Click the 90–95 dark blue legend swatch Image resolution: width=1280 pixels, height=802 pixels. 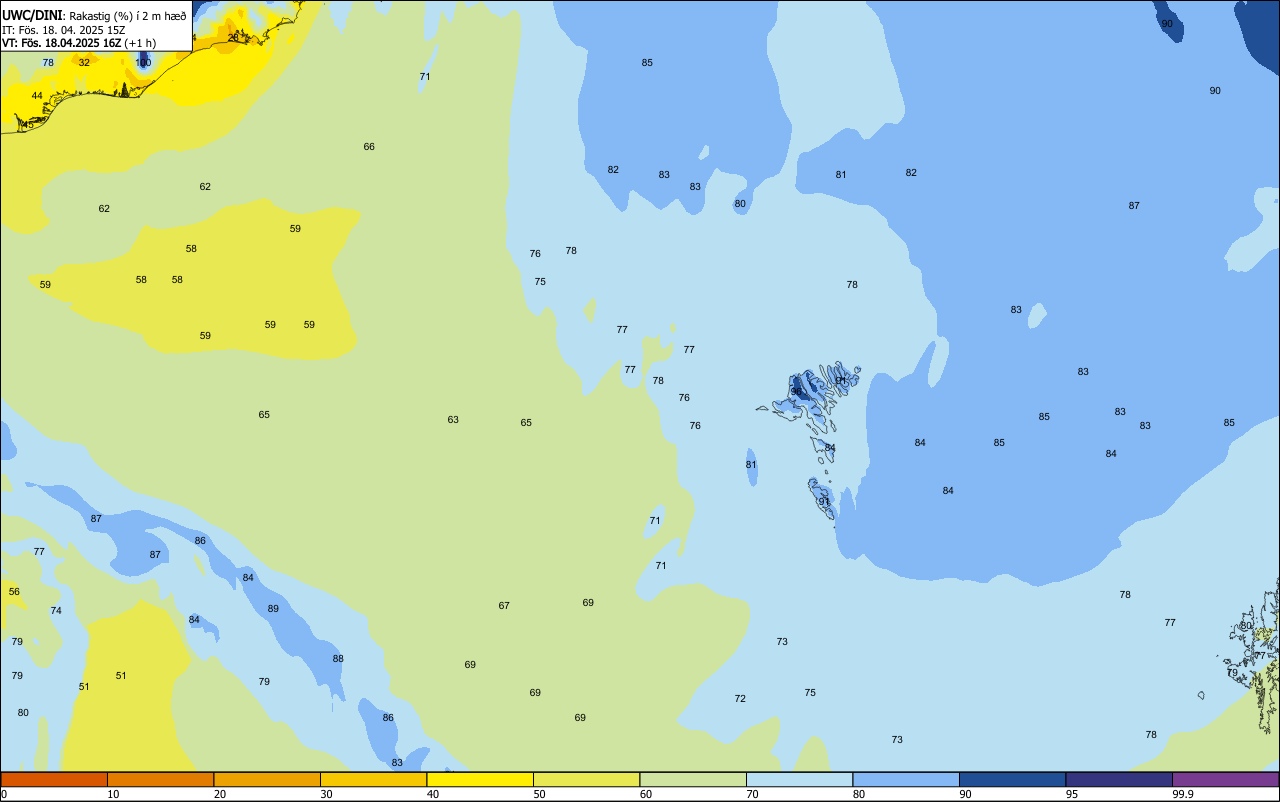coord(1012,779)
